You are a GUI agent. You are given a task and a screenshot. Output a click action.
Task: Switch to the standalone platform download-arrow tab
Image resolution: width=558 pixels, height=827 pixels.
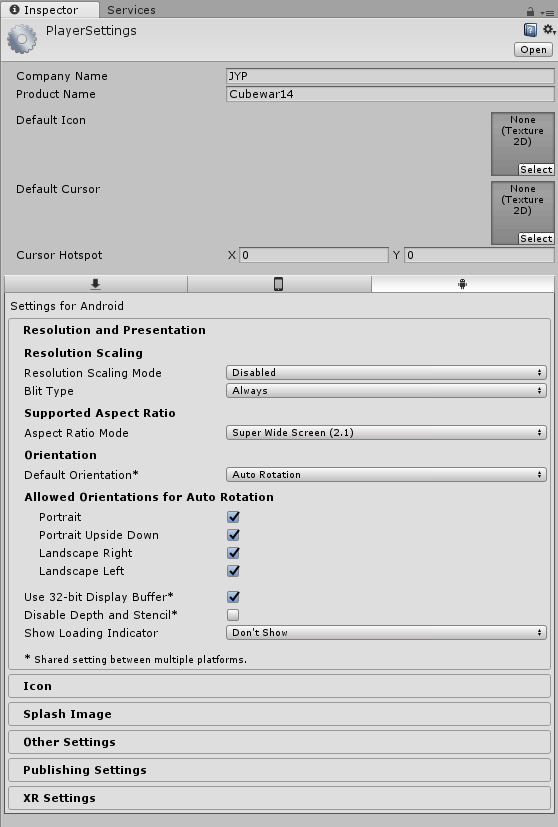point(95,284)
